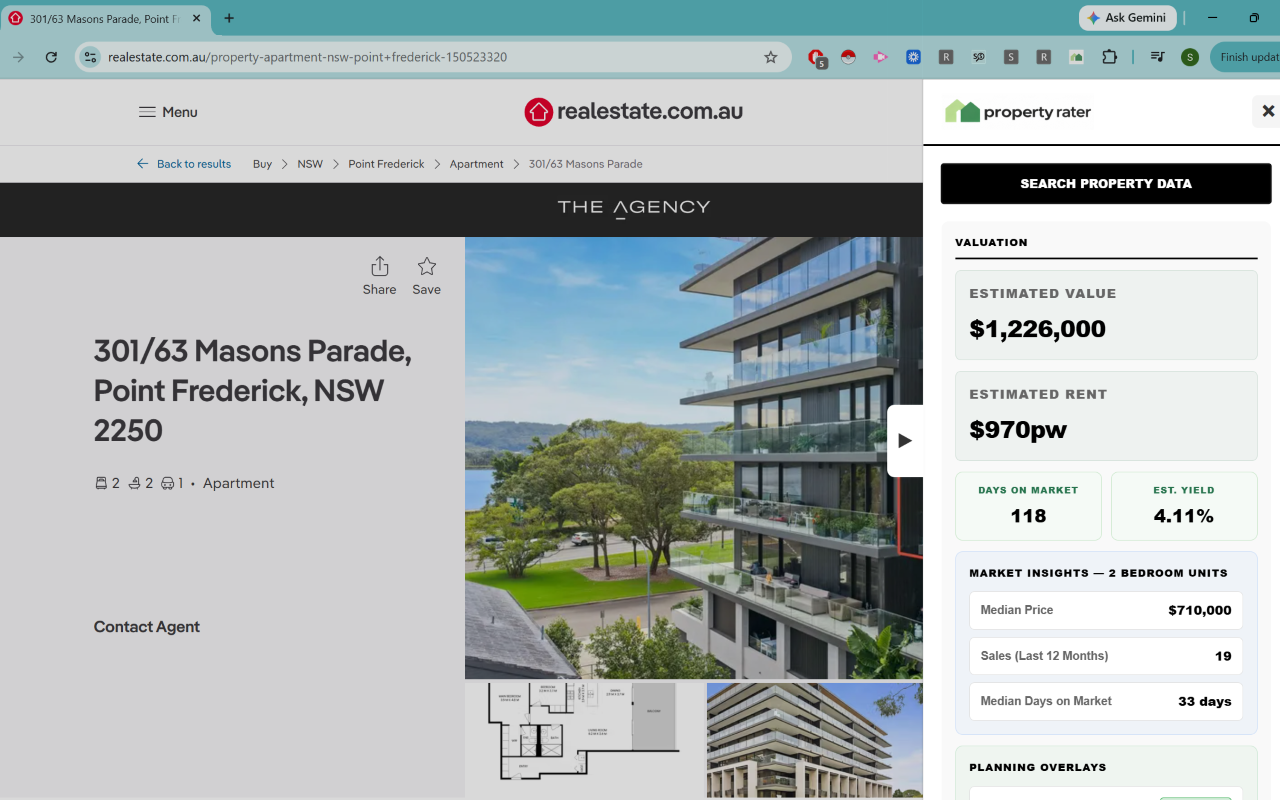Viewport: 1280px width, 800px height.
Task: Click the Sales (Last 12 Months) row
Action: [1106, 656]
